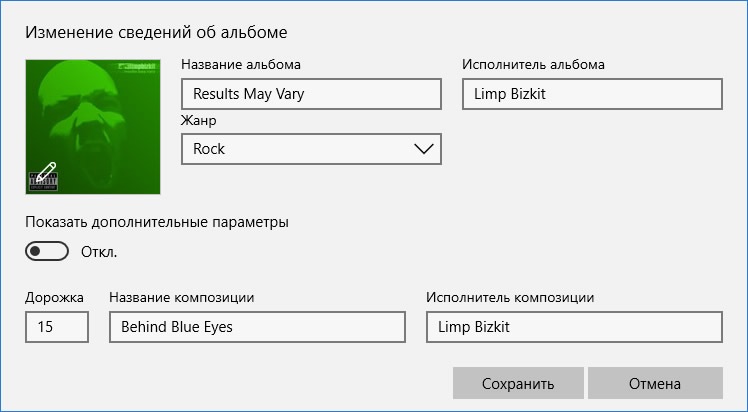748x412 pixels.
Task: Click the Изменение сведений об альбоме dialog title
Action: pos(156,32)
